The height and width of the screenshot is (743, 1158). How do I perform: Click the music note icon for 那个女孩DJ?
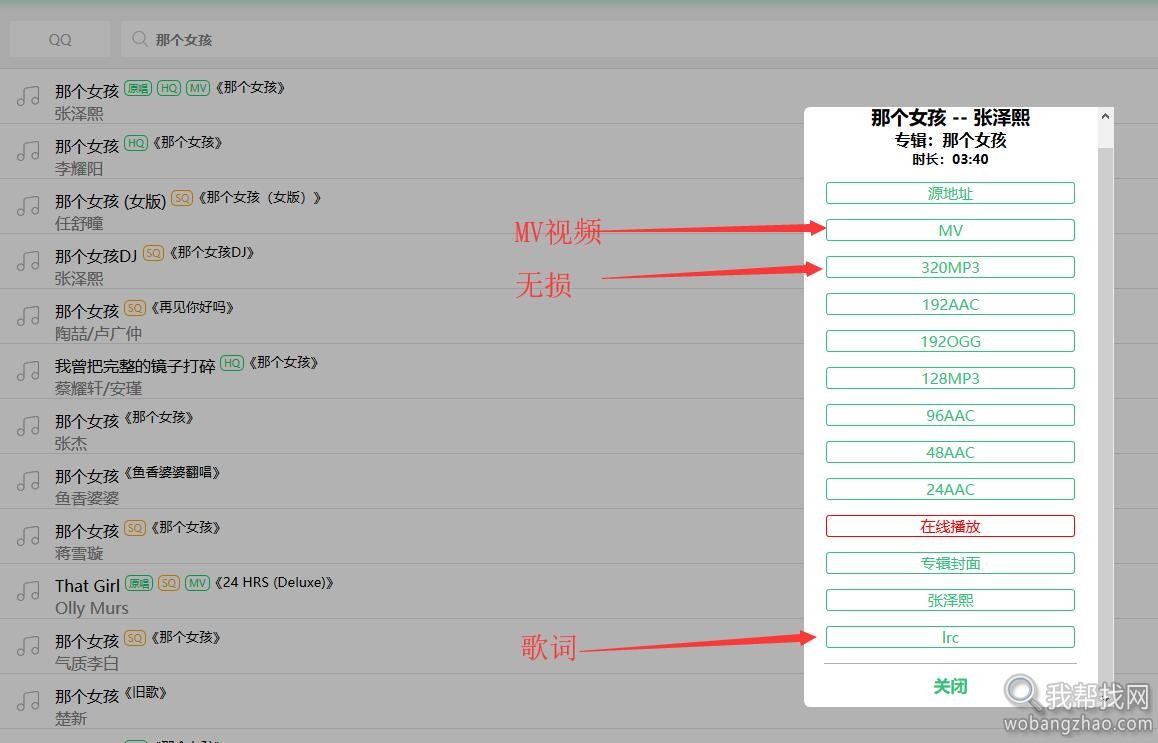[28, 261]
